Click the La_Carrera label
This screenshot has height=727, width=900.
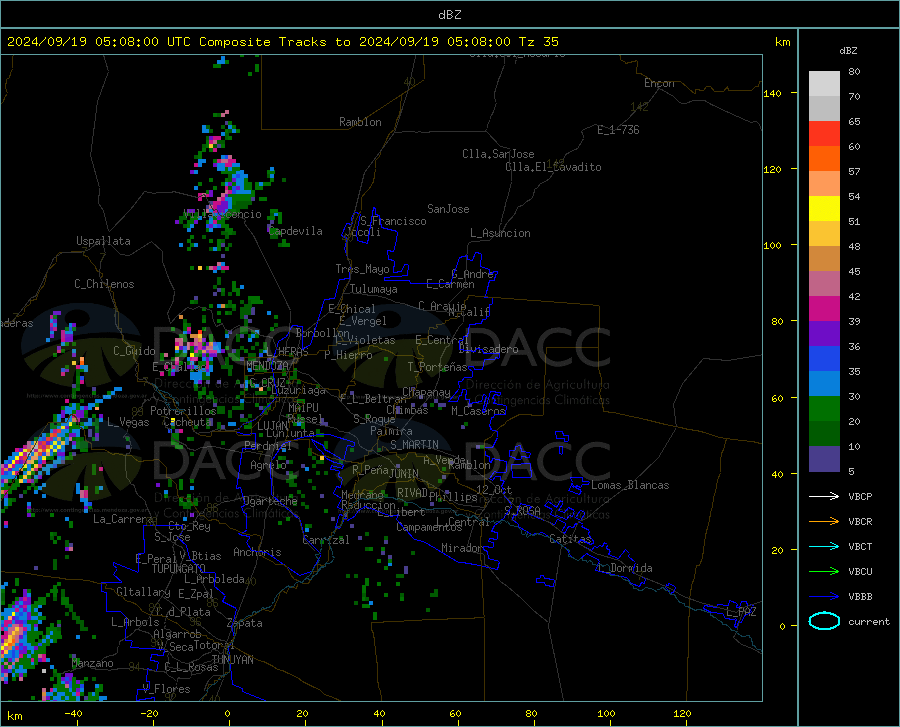[x=123, y=519]
